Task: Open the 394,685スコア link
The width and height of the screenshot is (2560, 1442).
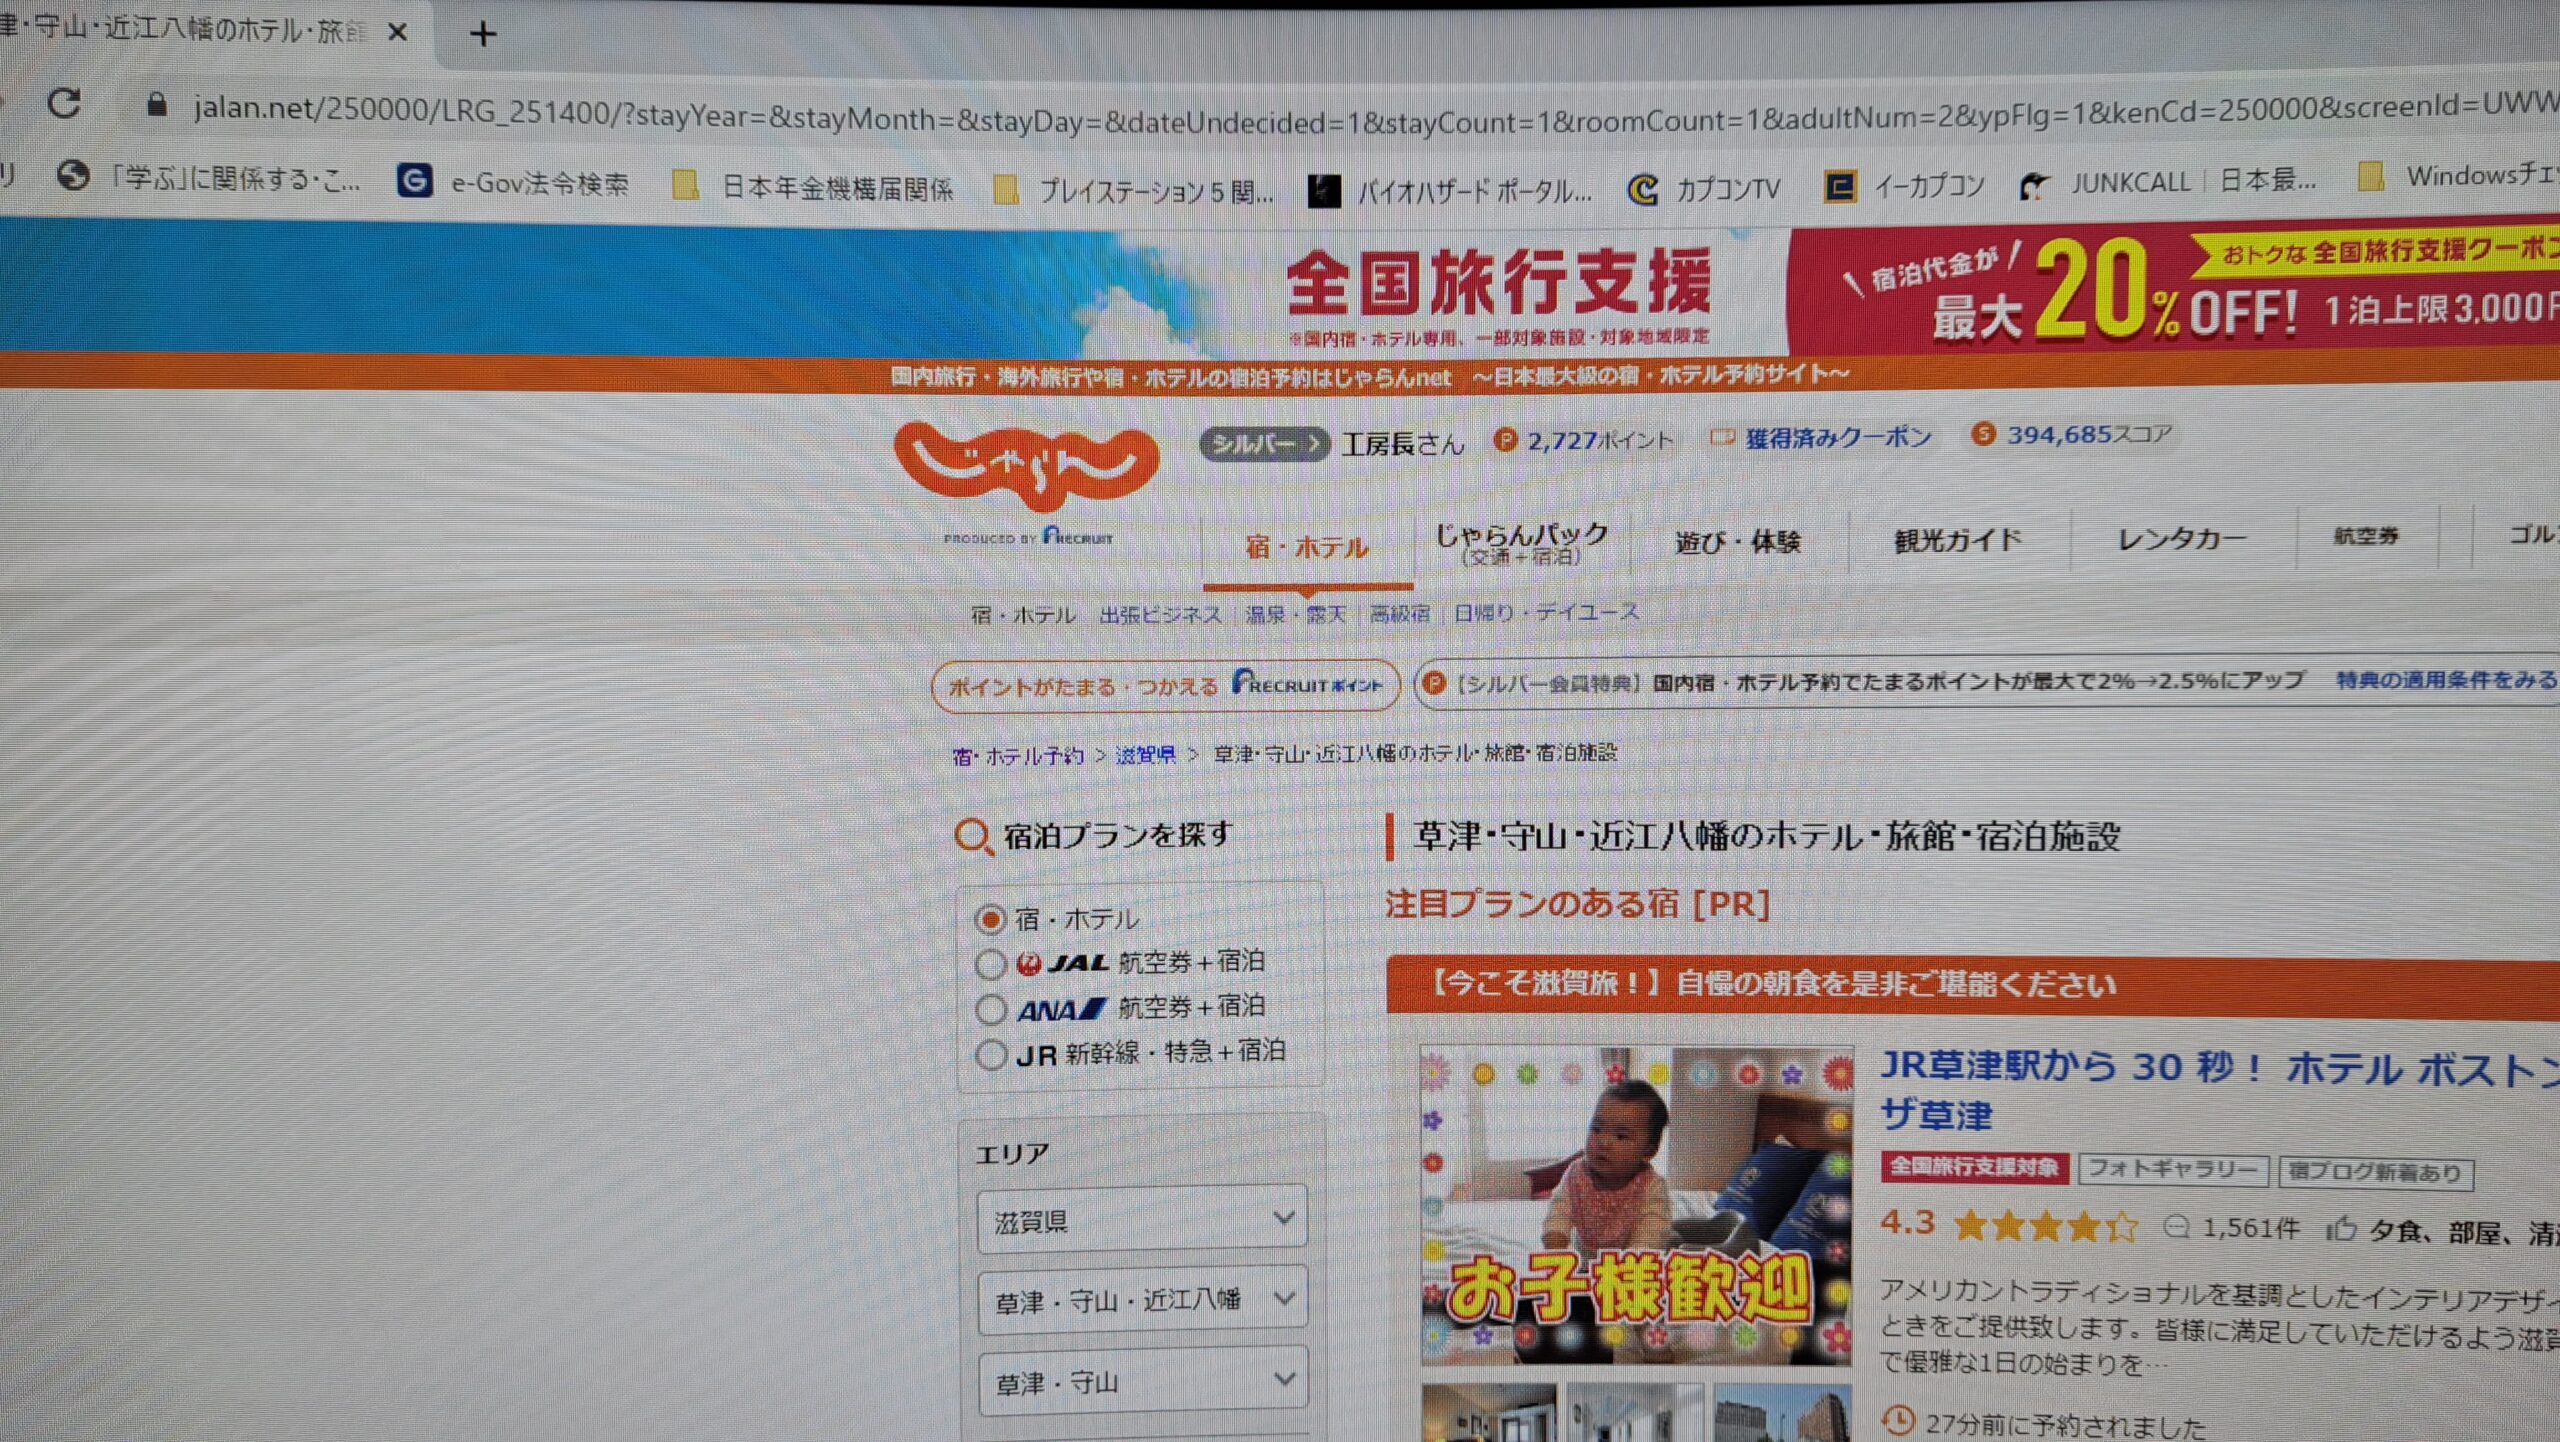Action: pos(2071,434)
